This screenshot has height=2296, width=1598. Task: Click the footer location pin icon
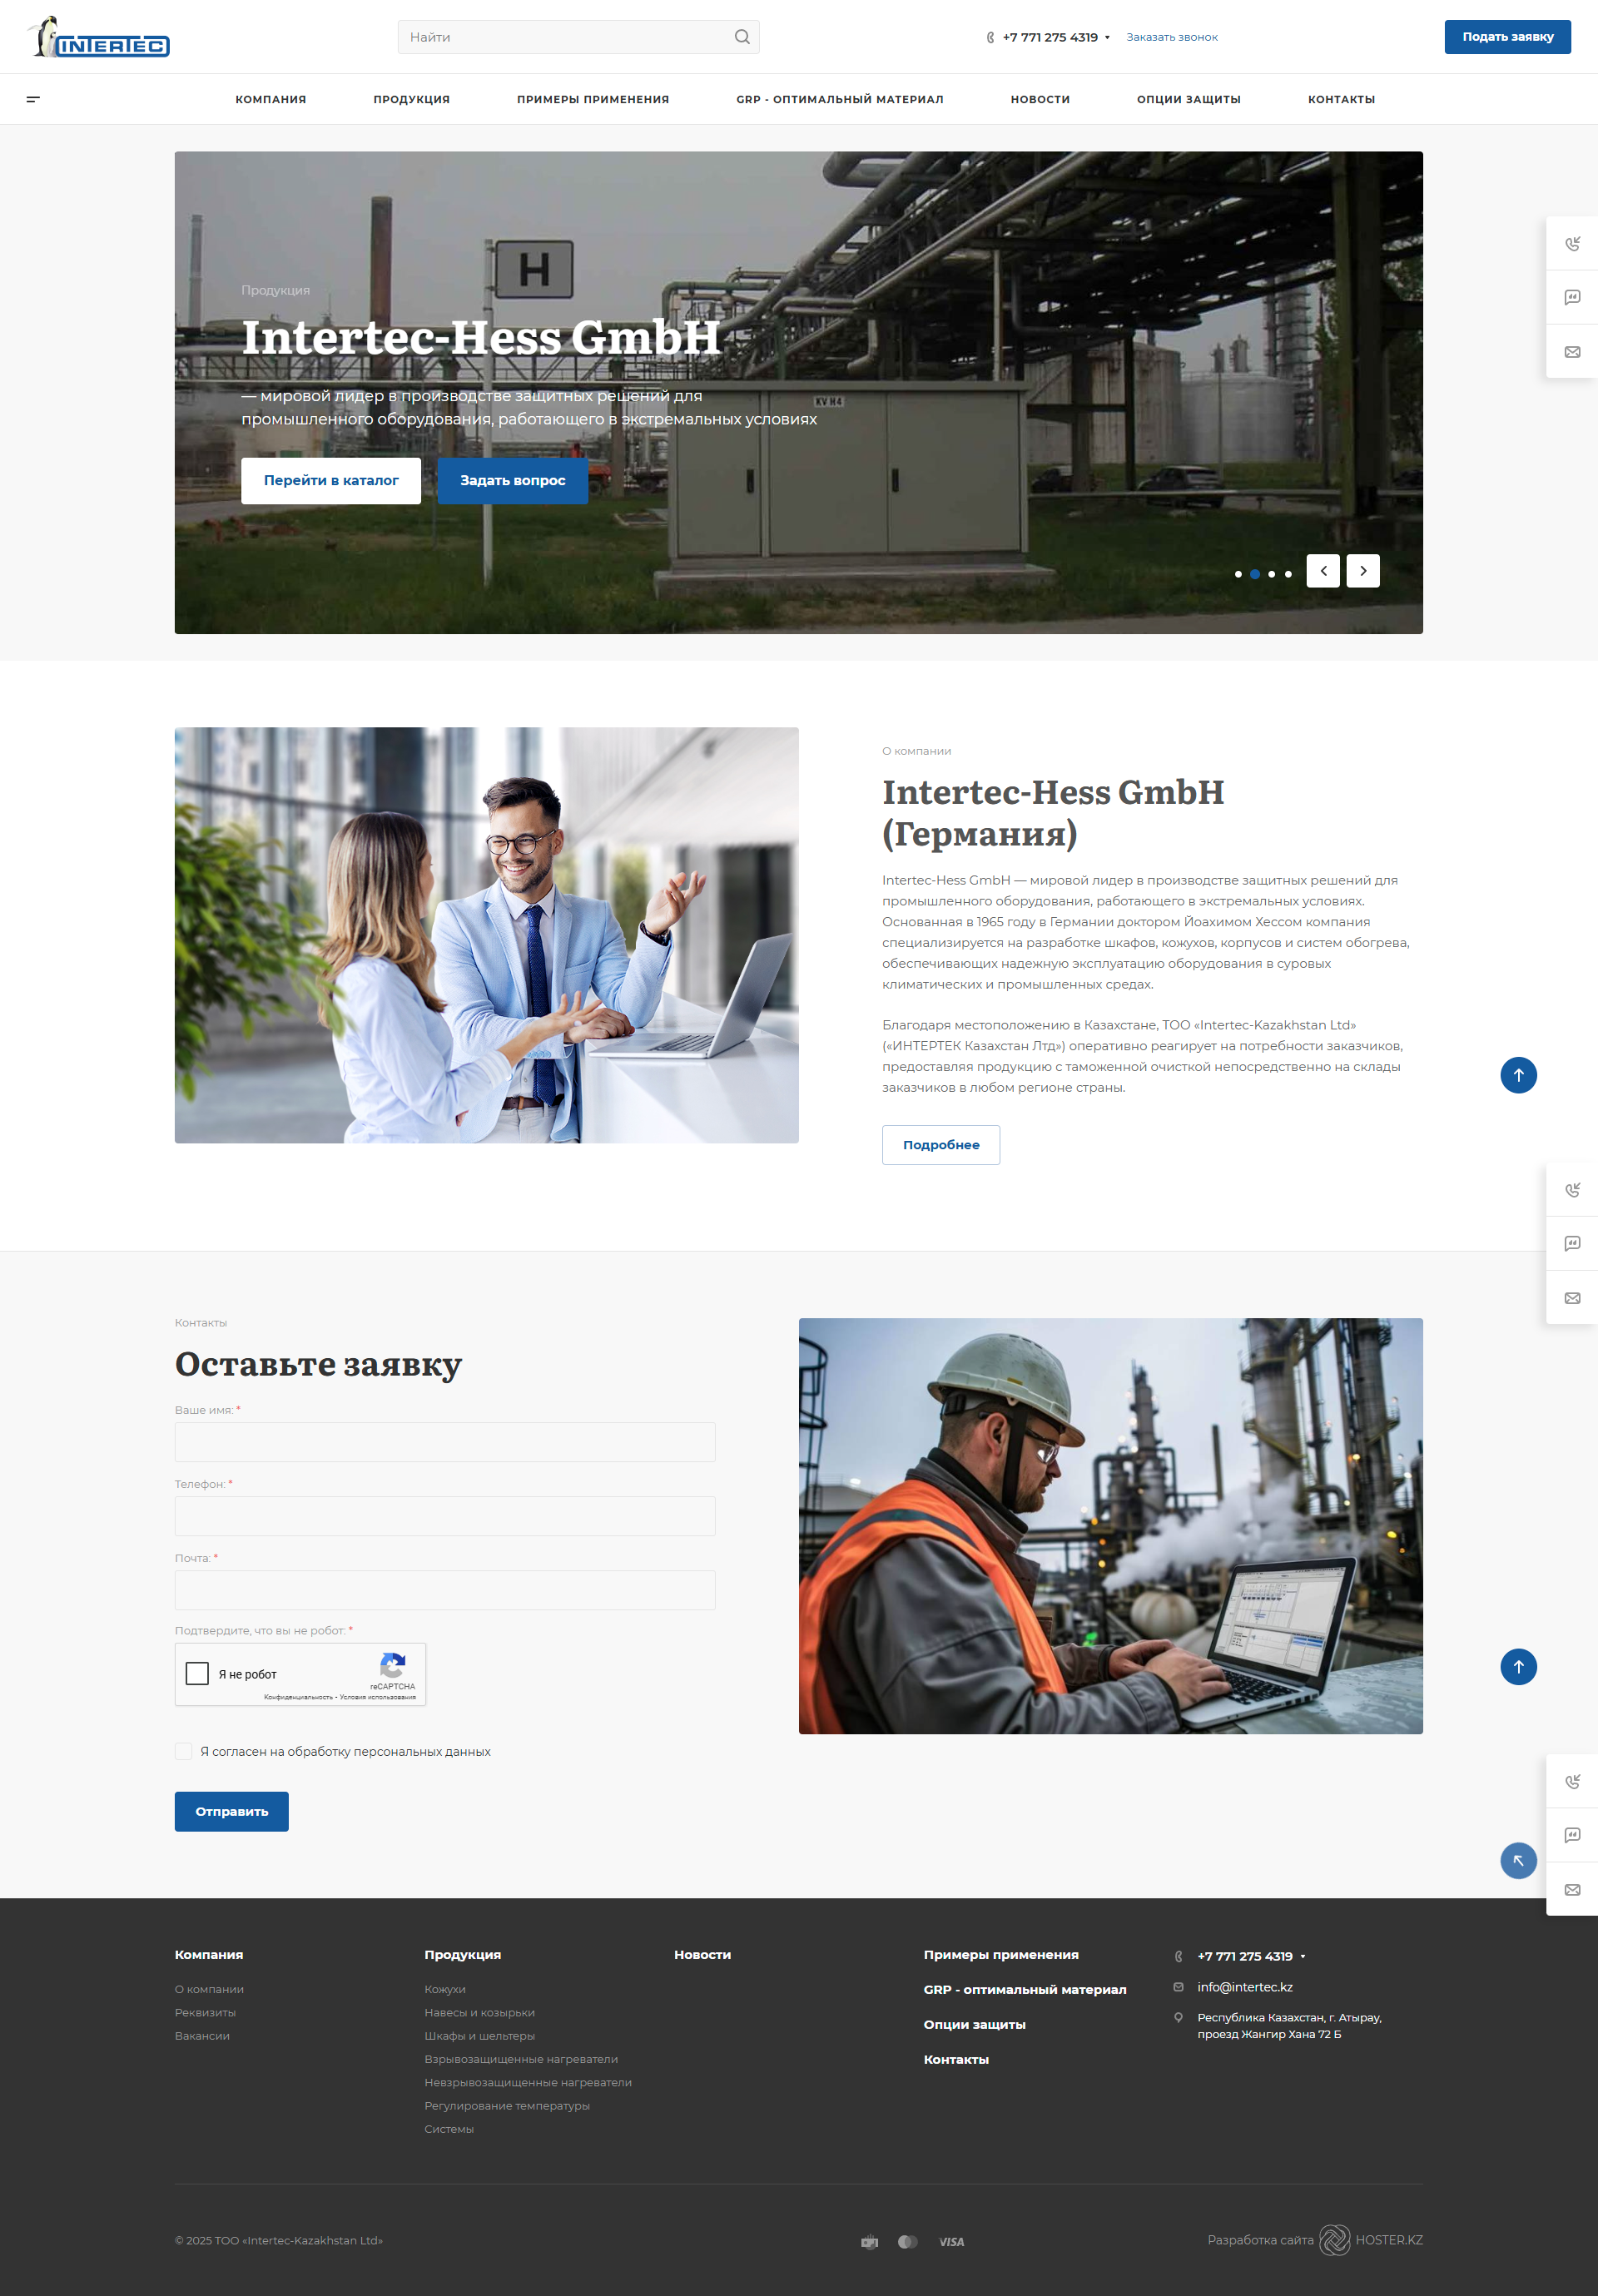pyautogui.click(x=1178, y=2018)
